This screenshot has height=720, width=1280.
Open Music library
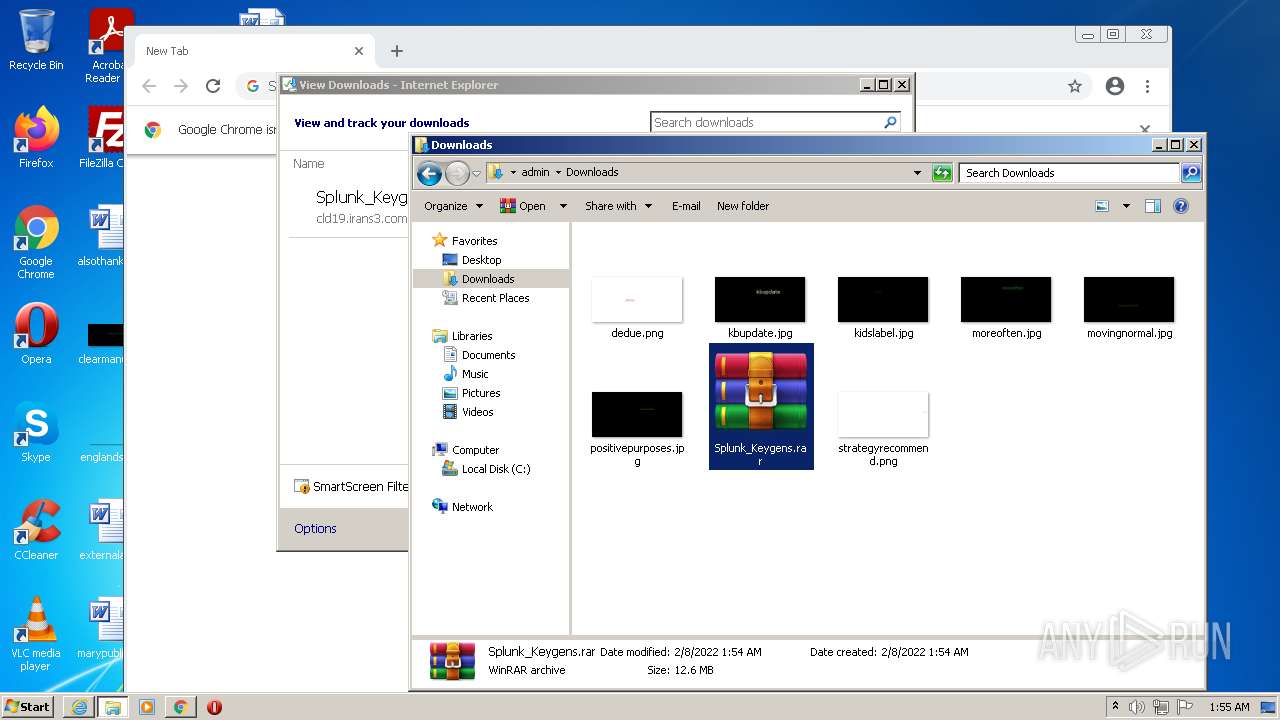tap(465, 374)
